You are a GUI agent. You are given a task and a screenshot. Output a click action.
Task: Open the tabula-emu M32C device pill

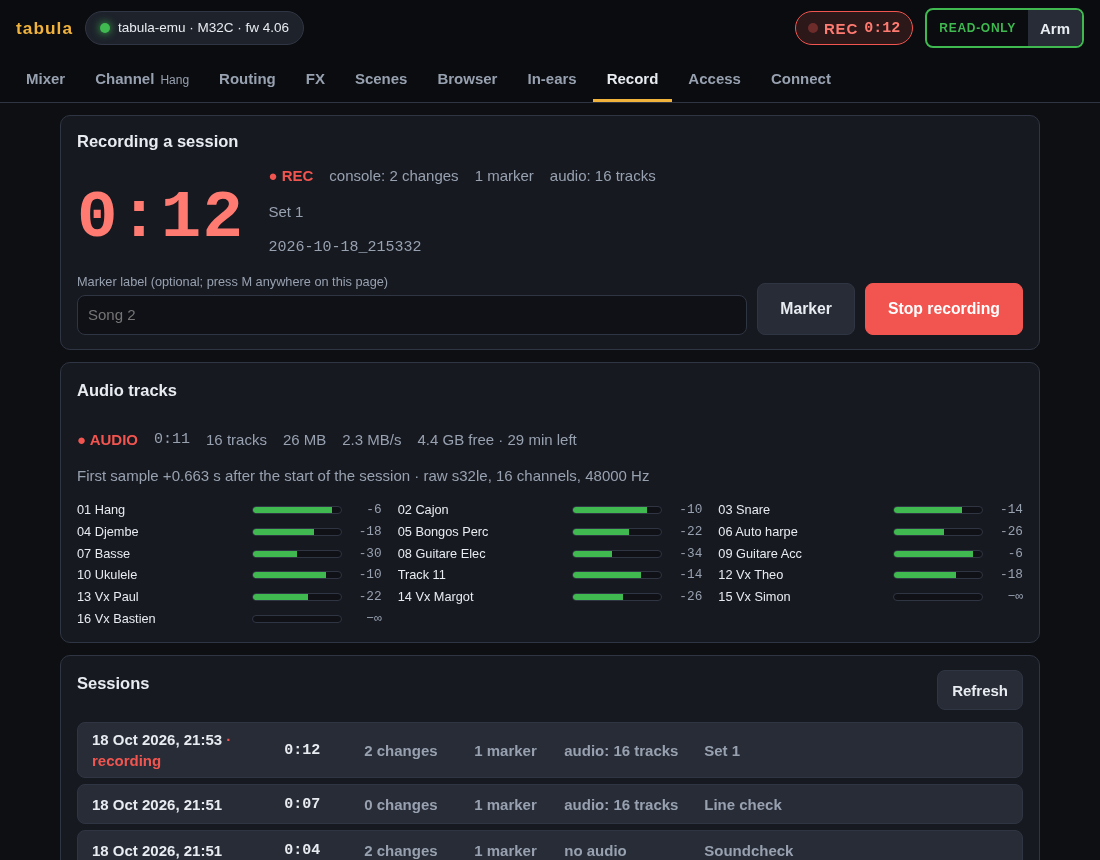[x=194, y=28]
